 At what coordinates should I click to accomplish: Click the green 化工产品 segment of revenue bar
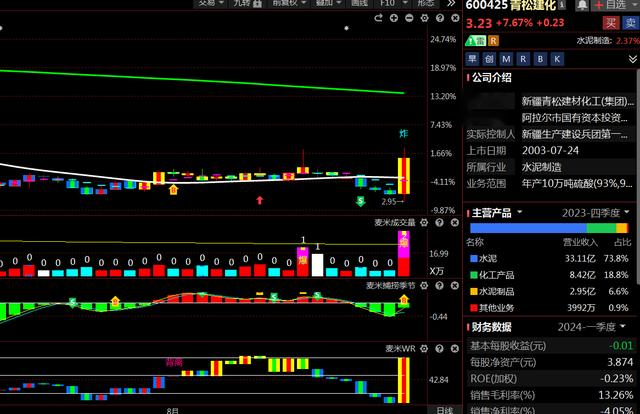[601, 228]
